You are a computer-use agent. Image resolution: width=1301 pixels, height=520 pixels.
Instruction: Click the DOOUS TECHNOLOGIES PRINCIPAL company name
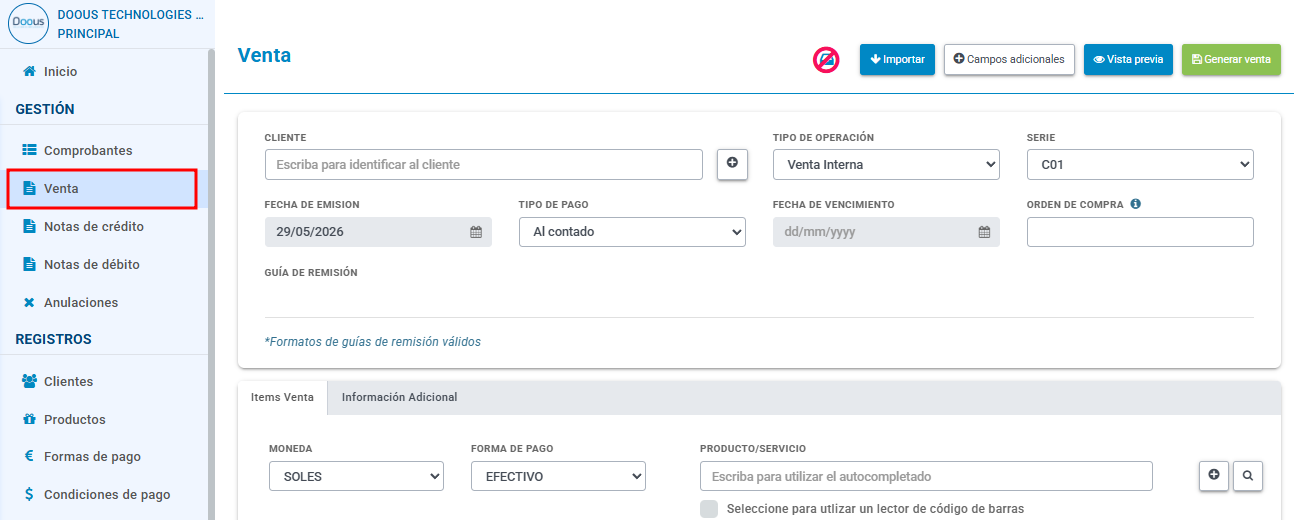click(x=130, y=24)
